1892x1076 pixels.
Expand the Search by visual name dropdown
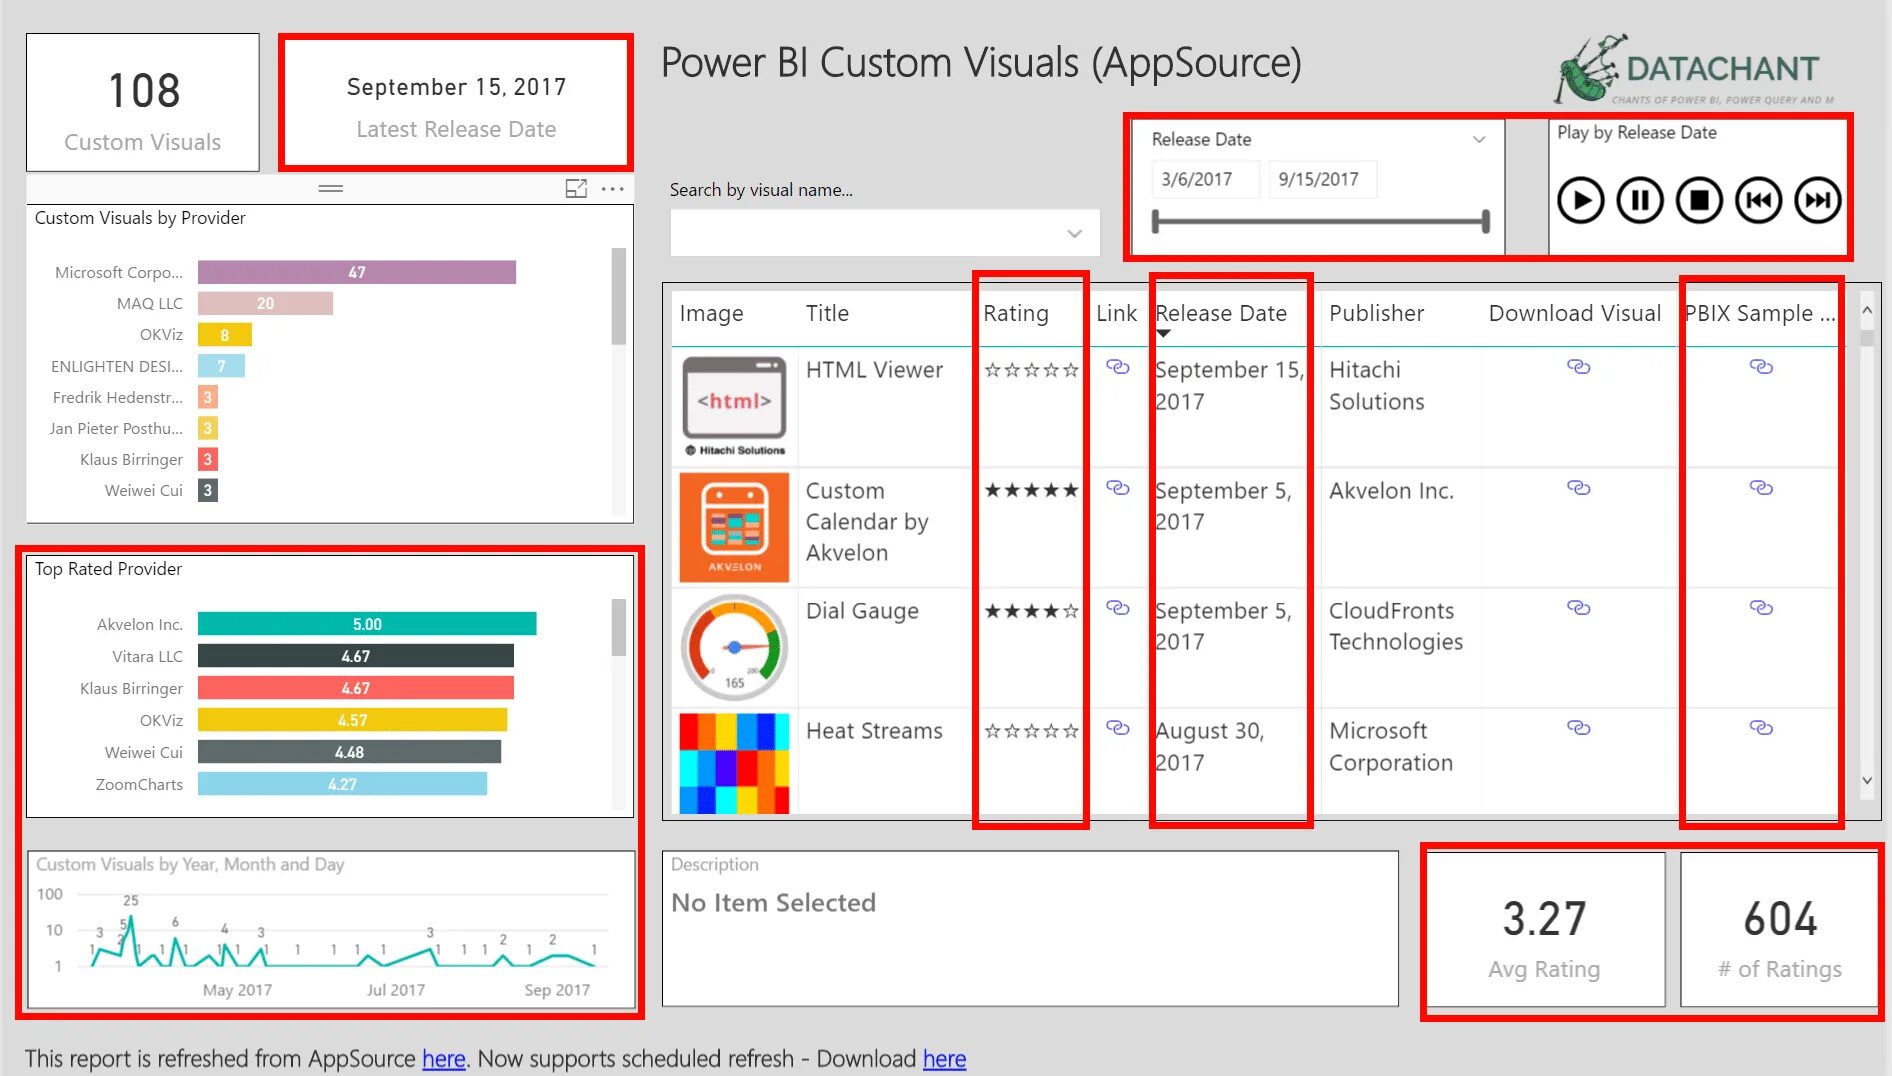pyautogui.click(x=1074, y=233)
